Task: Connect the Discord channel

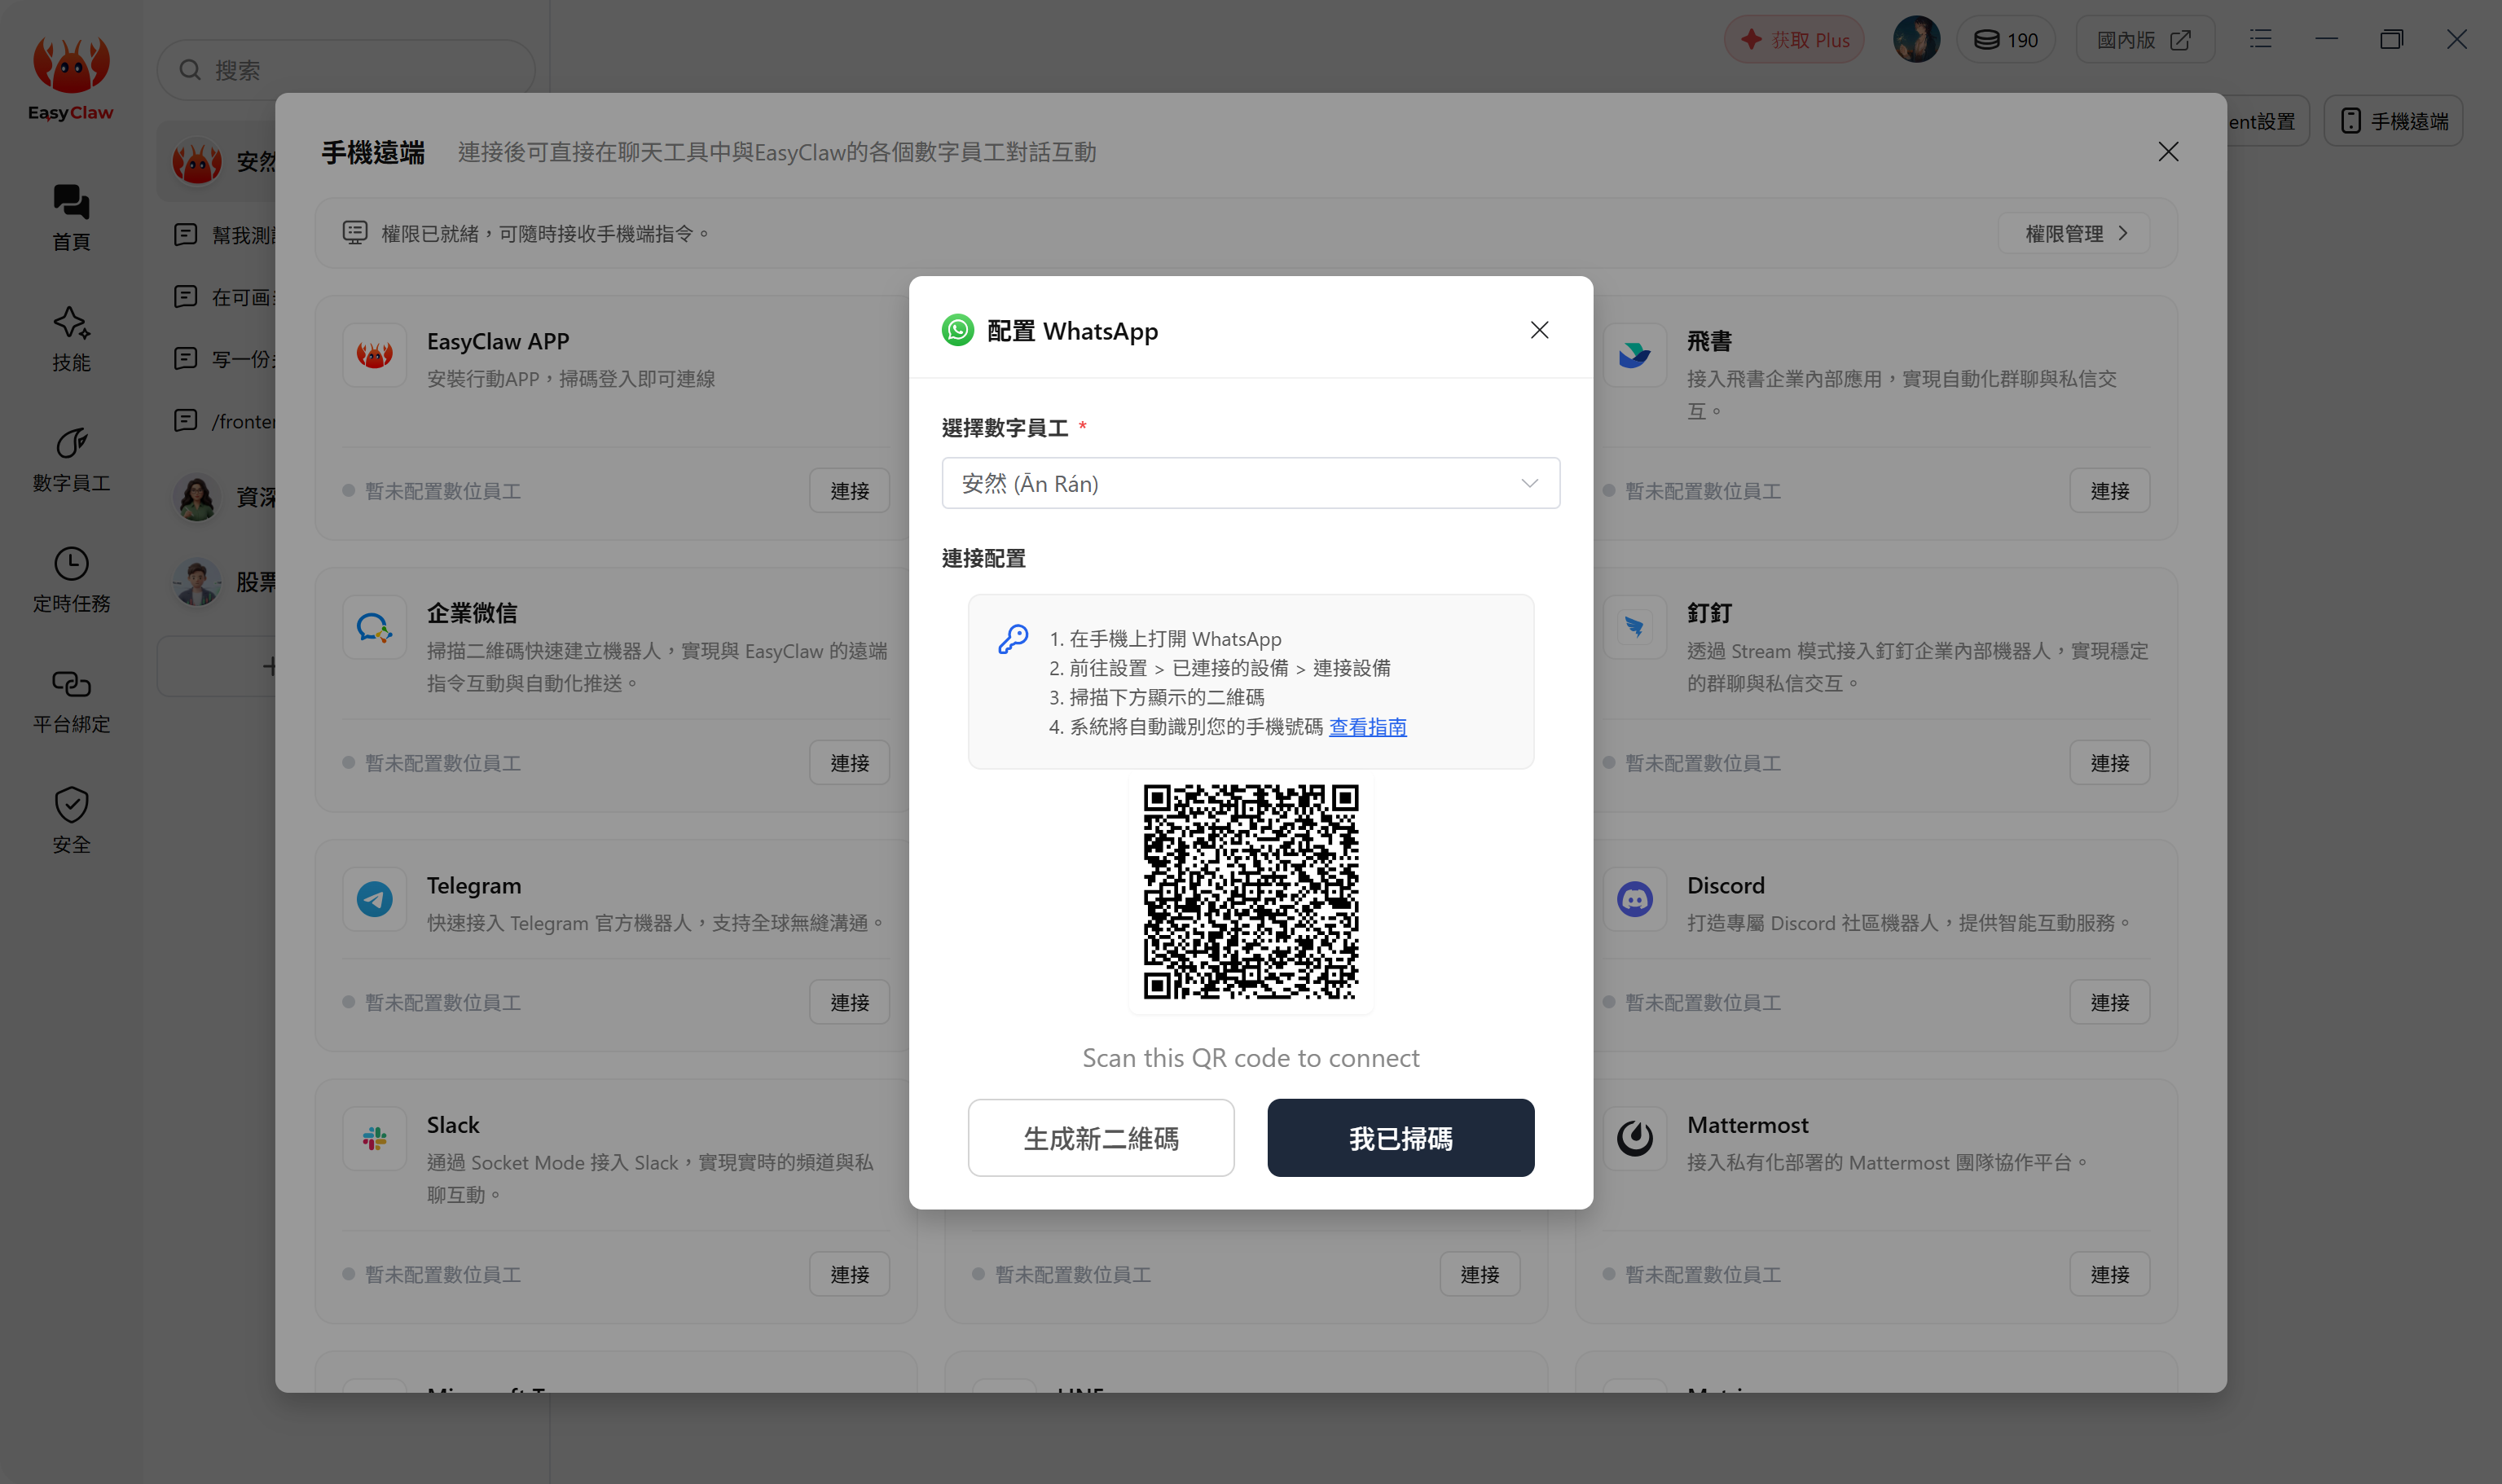Action: pyautogui.click(x=2109, y=1002)
